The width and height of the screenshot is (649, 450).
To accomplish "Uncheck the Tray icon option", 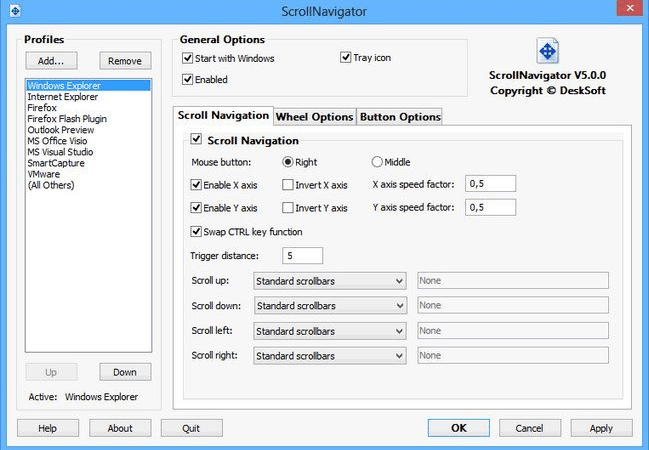I will tap(346, 57).
